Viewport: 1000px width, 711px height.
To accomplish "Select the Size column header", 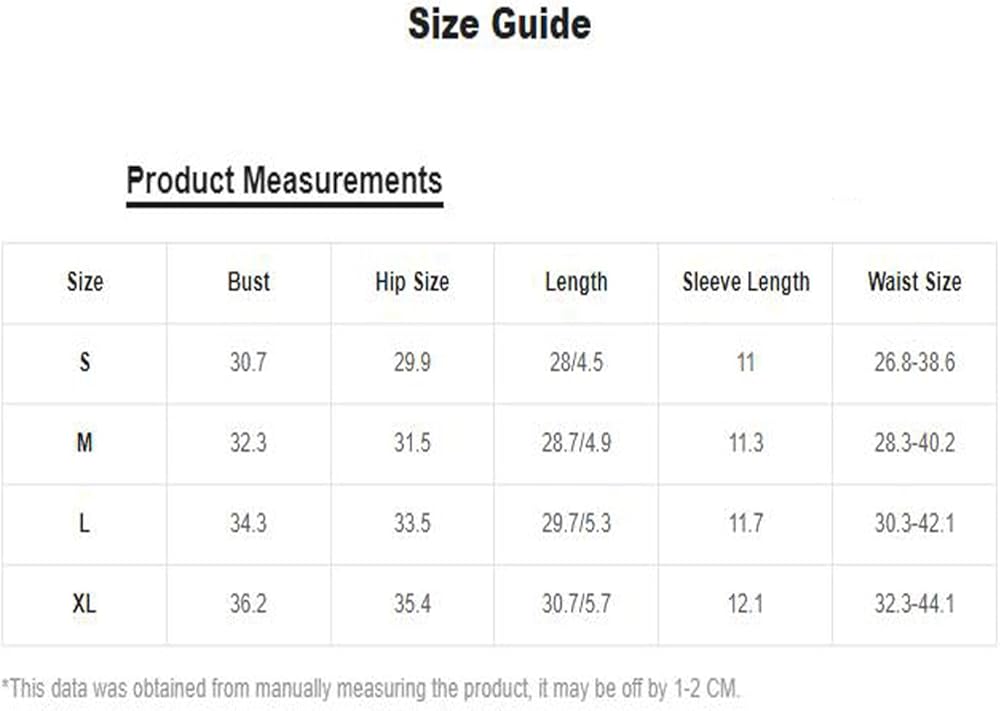I will coord(85,281).
